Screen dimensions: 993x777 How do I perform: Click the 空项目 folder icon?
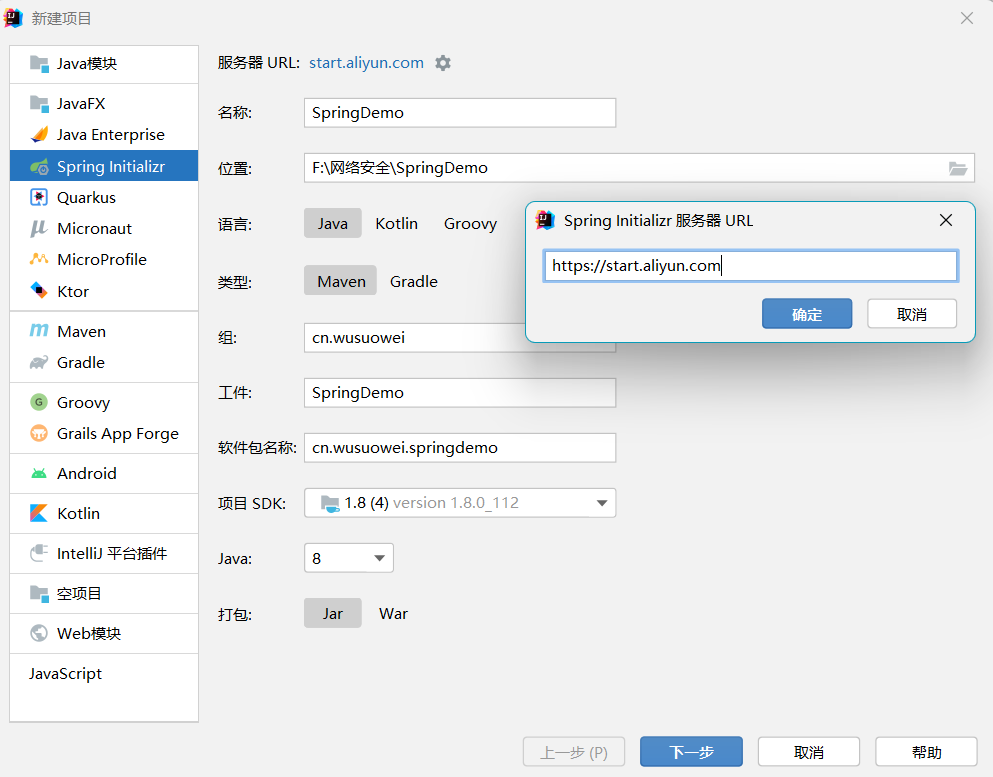(39, 593)
